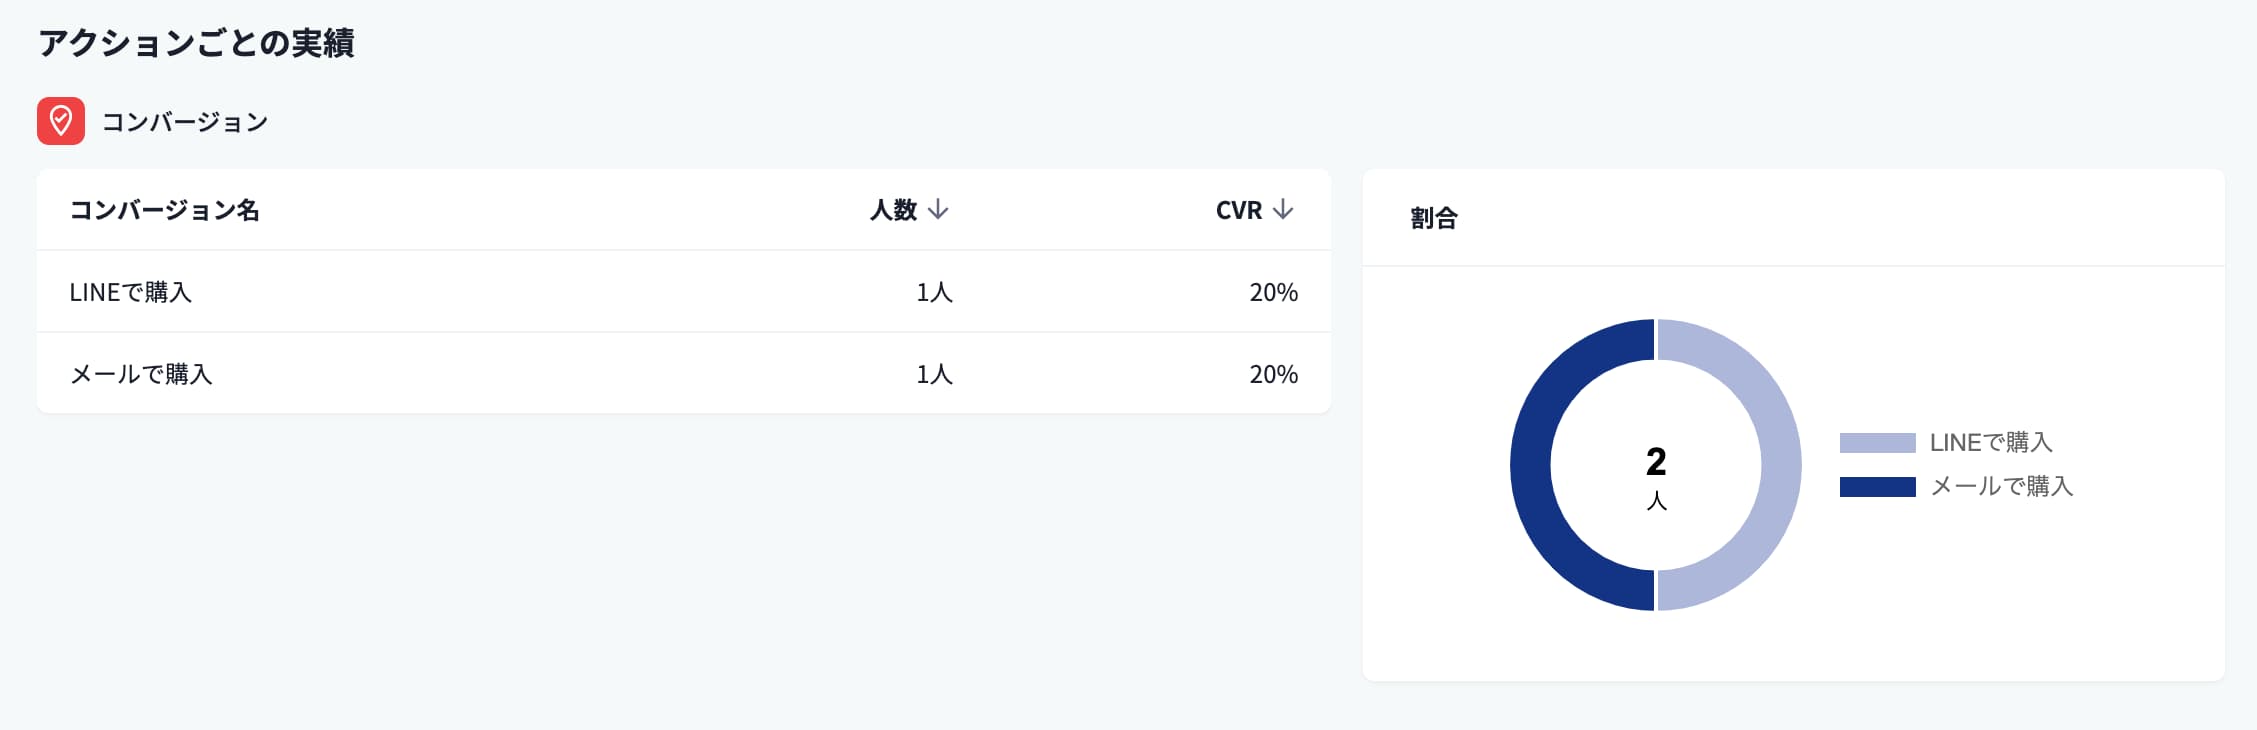Click the 20% CVR in LINEで購入 row
Screen dimensions: 2257x730
1273,292
